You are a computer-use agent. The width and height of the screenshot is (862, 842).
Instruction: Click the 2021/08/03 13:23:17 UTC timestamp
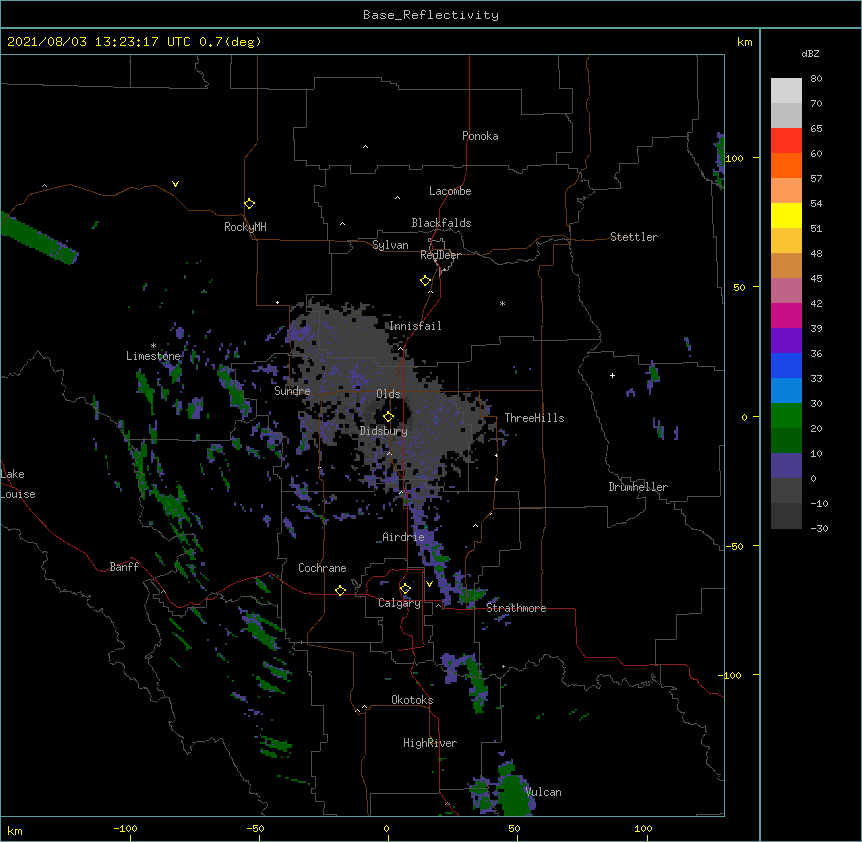99,42
